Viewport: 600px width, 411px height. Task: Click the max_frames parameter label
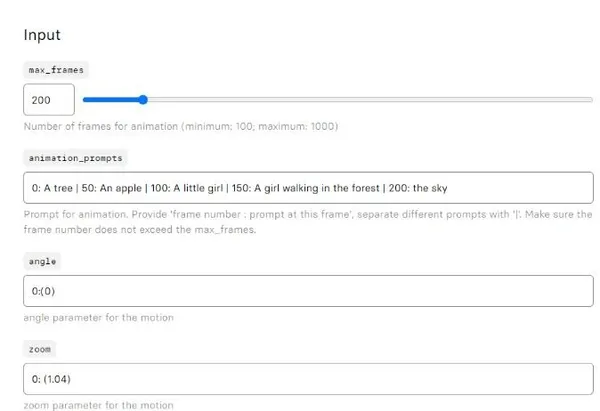coord(56,70)
